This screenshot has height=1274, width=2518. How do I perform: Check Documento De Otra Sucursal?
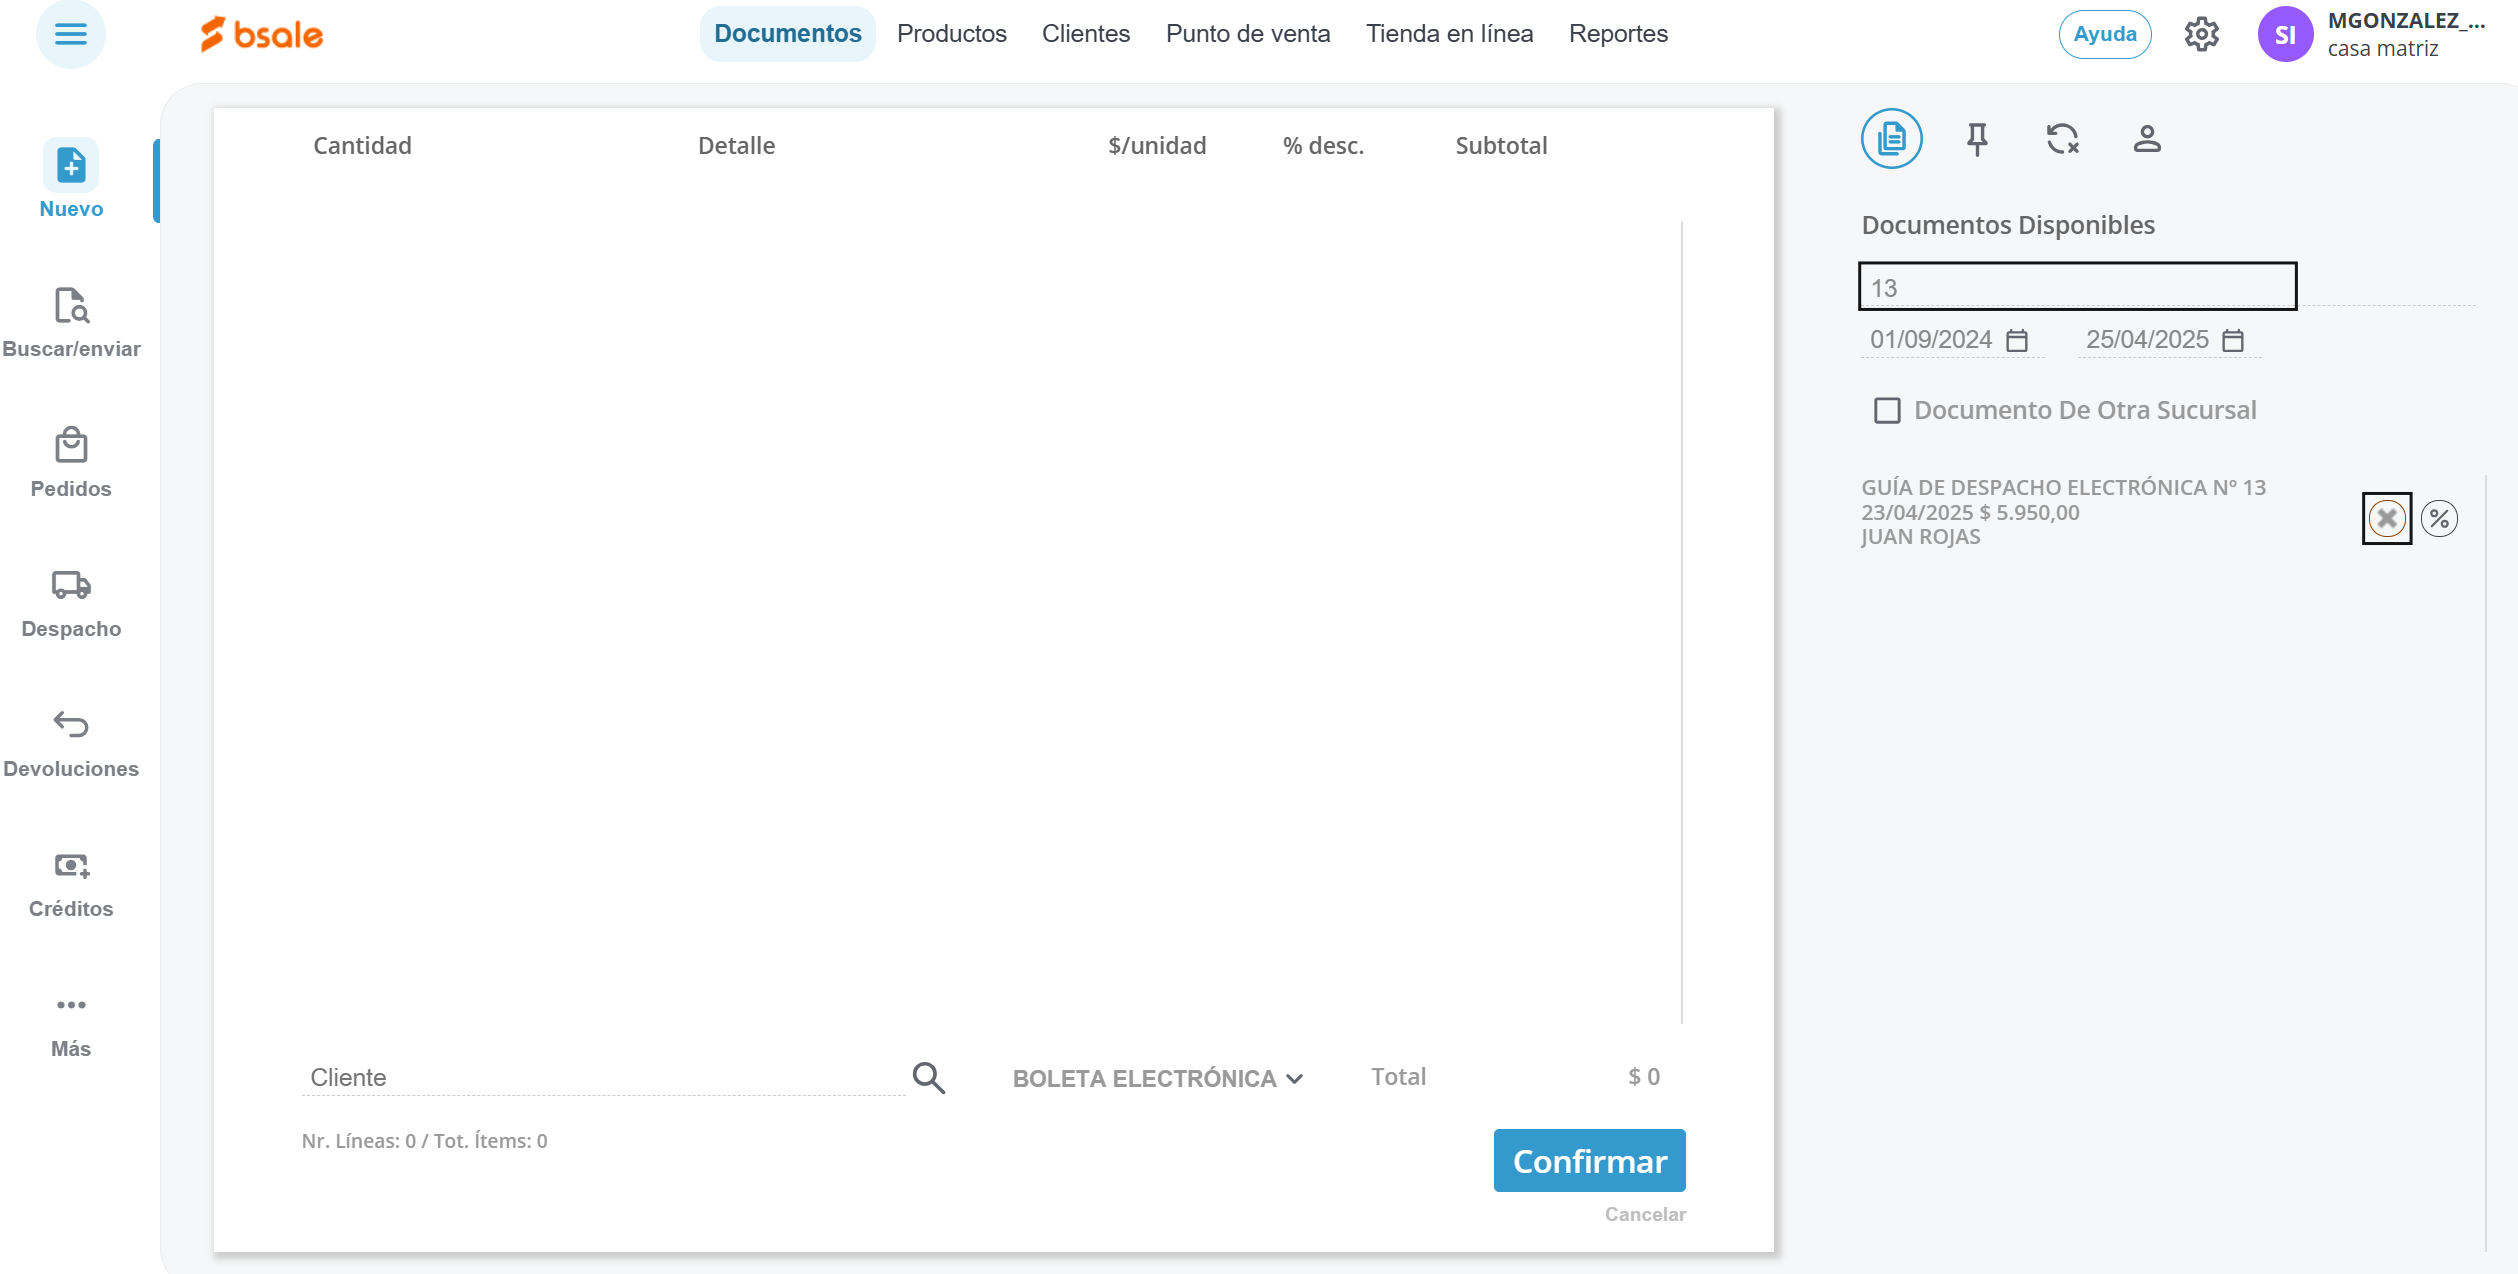[1887, 411]
